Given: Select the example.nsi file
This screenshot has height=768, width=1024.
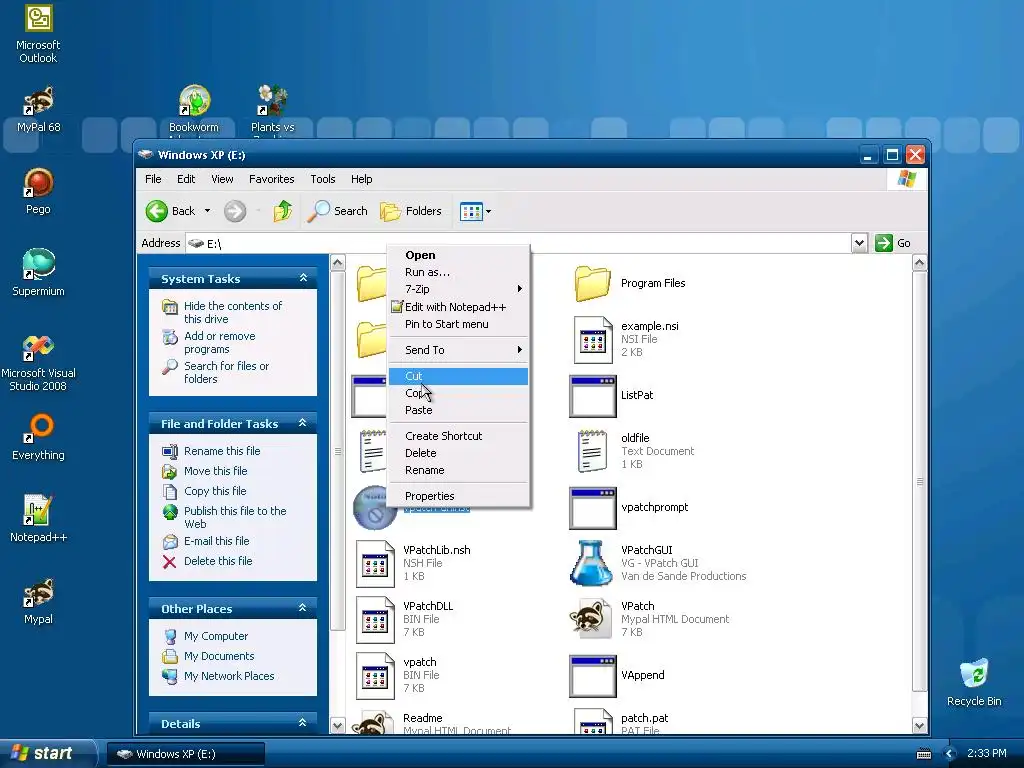Looking at the screenshot, I should pos(626,340).
